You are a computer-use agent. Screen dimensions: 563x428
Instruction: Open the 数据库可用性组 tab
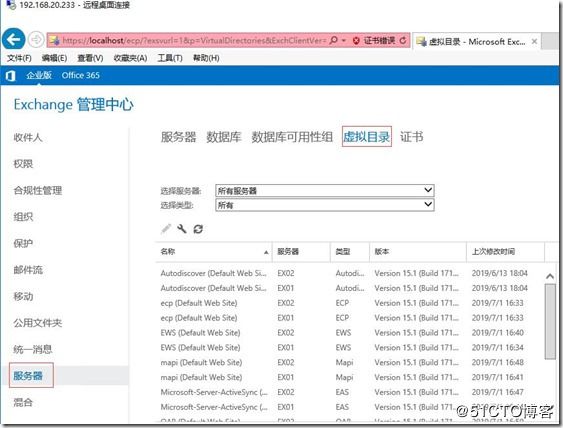pyautogui.click(x=292, y=137)
